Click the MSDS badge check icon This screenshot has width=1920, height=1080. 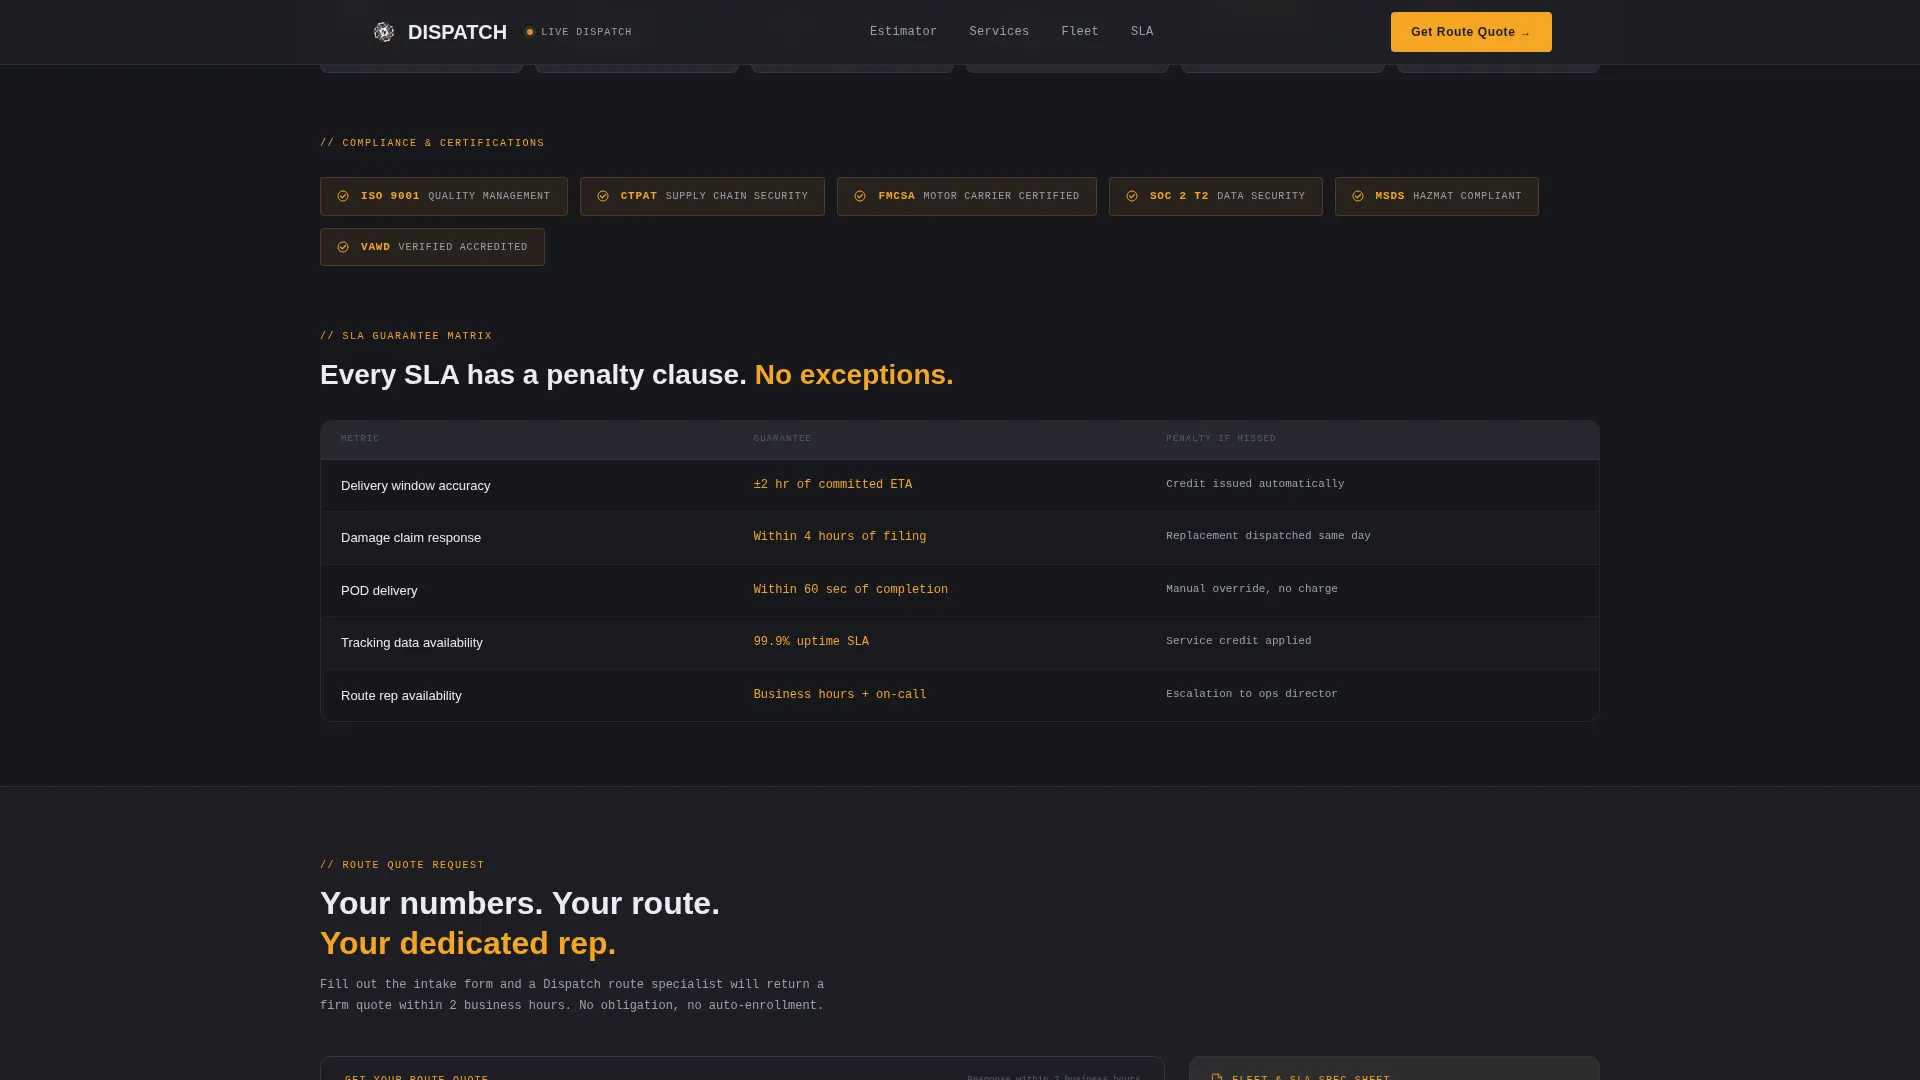click(x=1358, y=196)
